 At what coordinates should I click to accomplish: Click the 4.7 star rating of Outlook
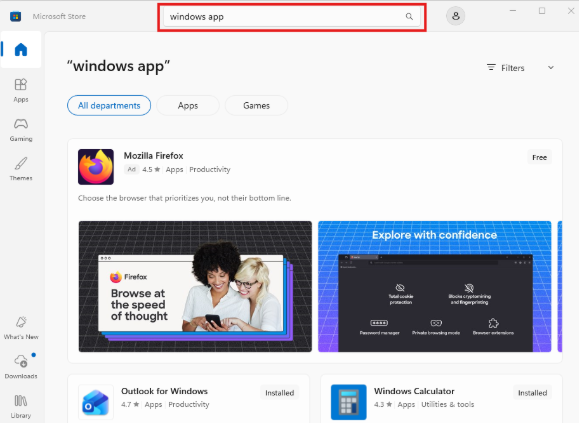coord(130,405)
